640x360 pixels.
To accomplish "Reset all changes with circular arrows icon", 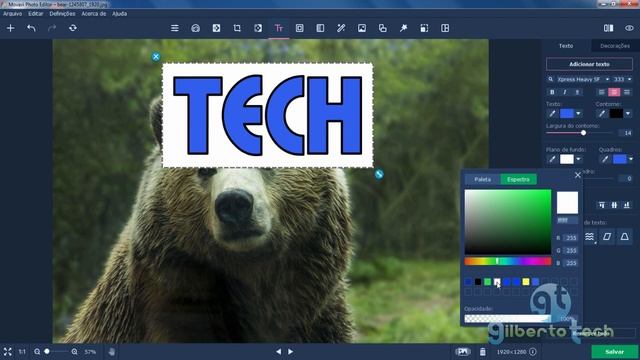I will tap(73, 28).
